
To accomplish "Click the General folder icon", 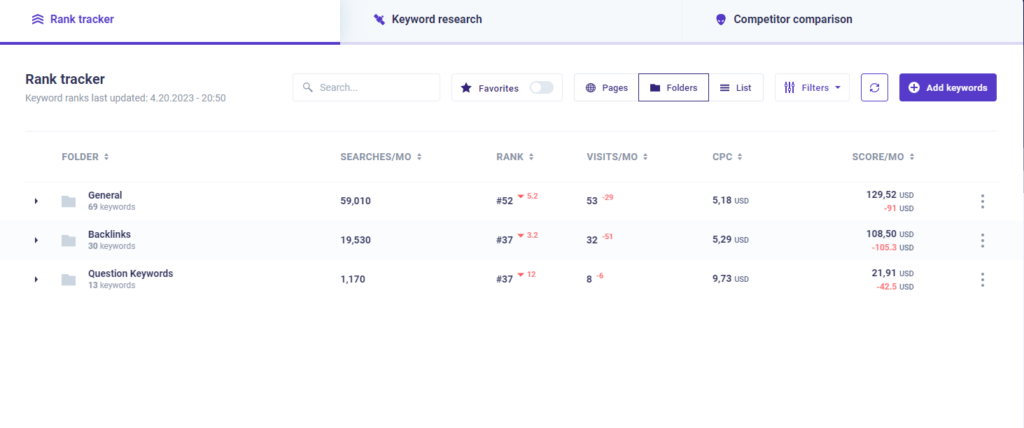I will (69, 201).
